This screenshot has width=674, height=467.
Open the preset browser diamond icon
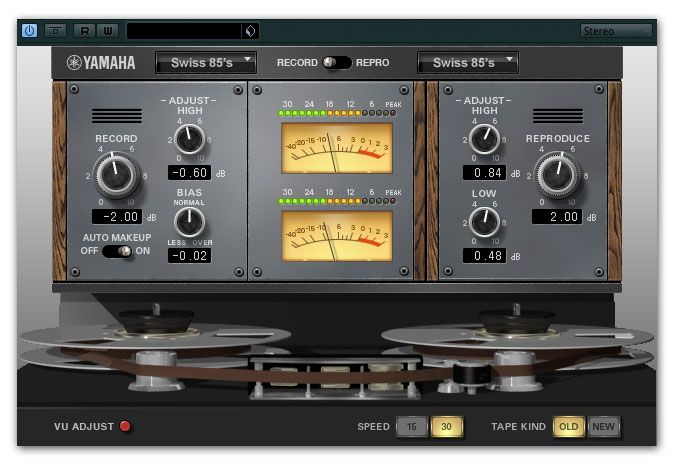click(251, 31)
